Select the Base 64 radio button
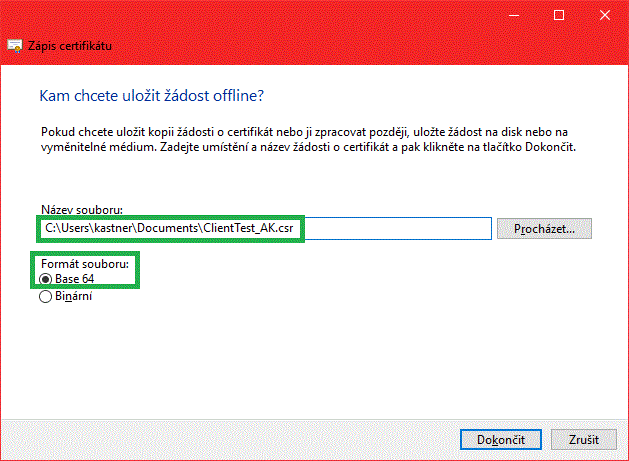This screenshot has height=461, width=629. (46, 279)
